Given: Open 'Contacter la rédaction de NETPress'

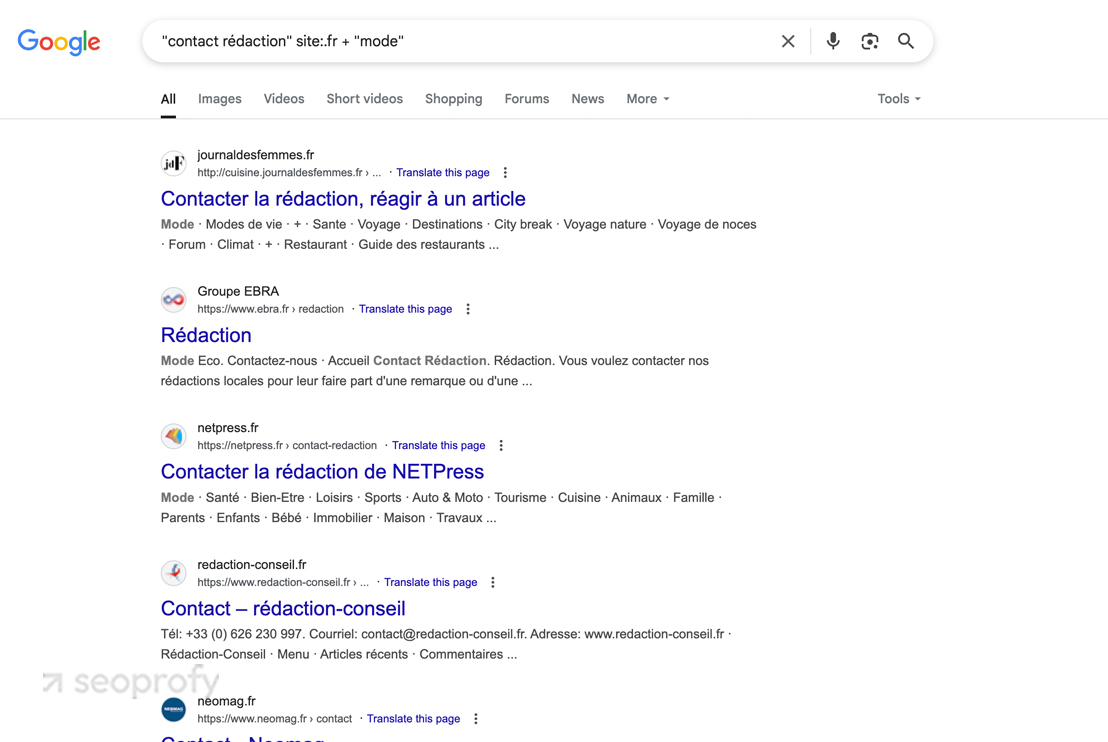Looking at the screenshot, I should click(x=322, y=471).
